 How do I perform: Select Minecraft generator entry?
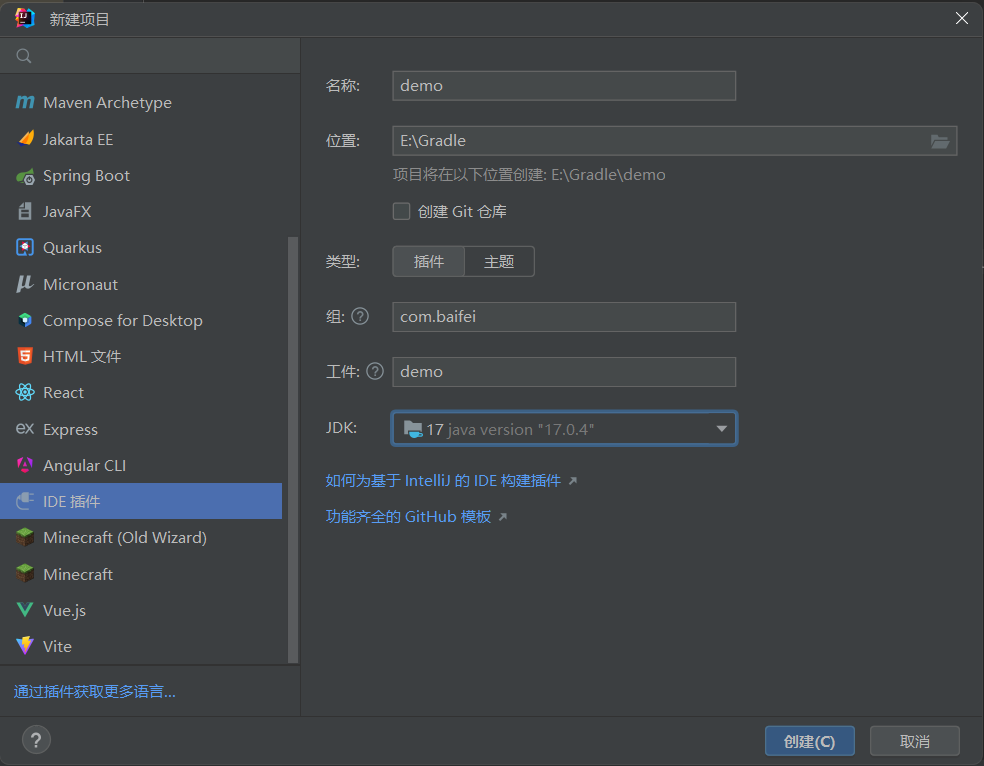click(141, 574)
